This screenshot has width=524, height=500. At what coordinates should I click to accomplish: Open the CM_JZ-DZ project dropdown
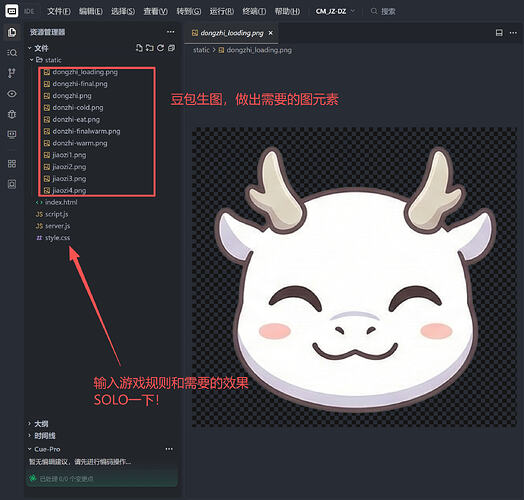(x=335, y=11)
